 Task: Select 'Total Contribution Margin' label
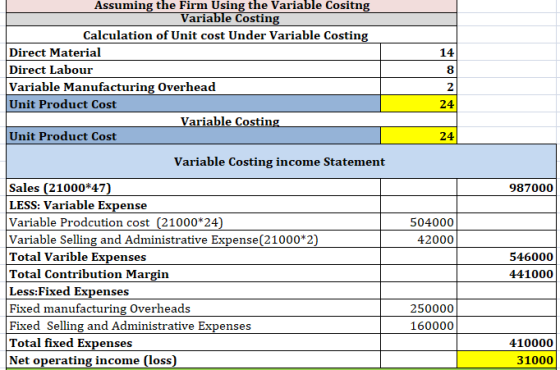point(193,274)
